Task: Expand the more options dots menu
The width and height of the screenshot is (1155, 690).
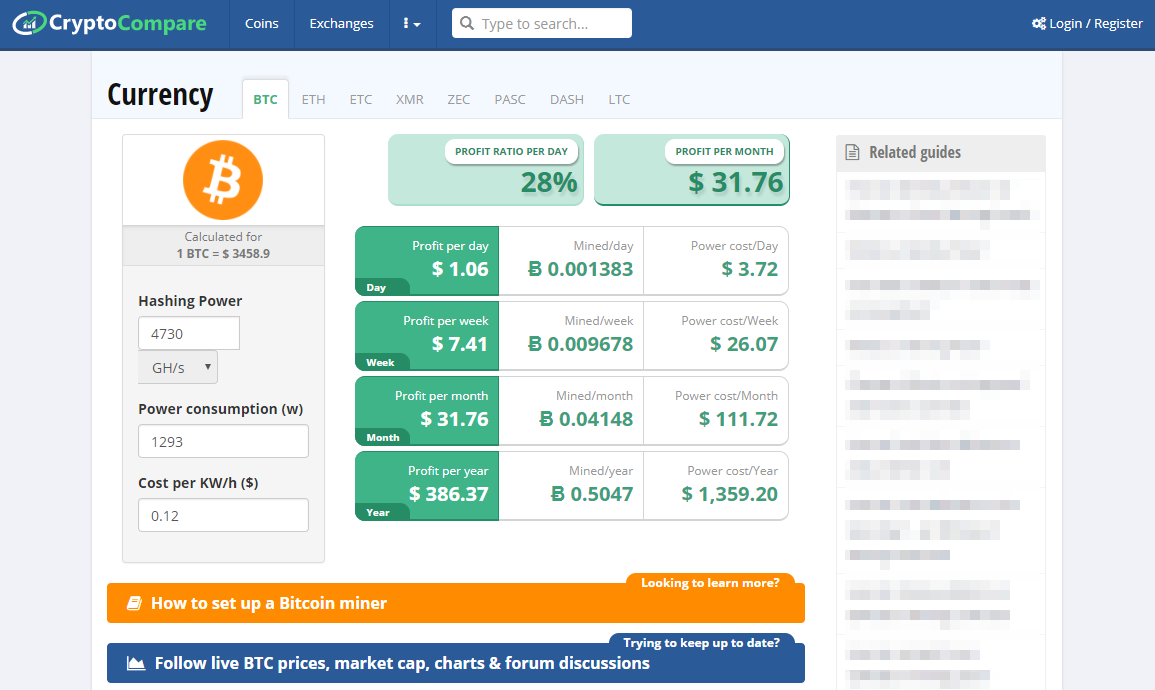Action: 412,24
